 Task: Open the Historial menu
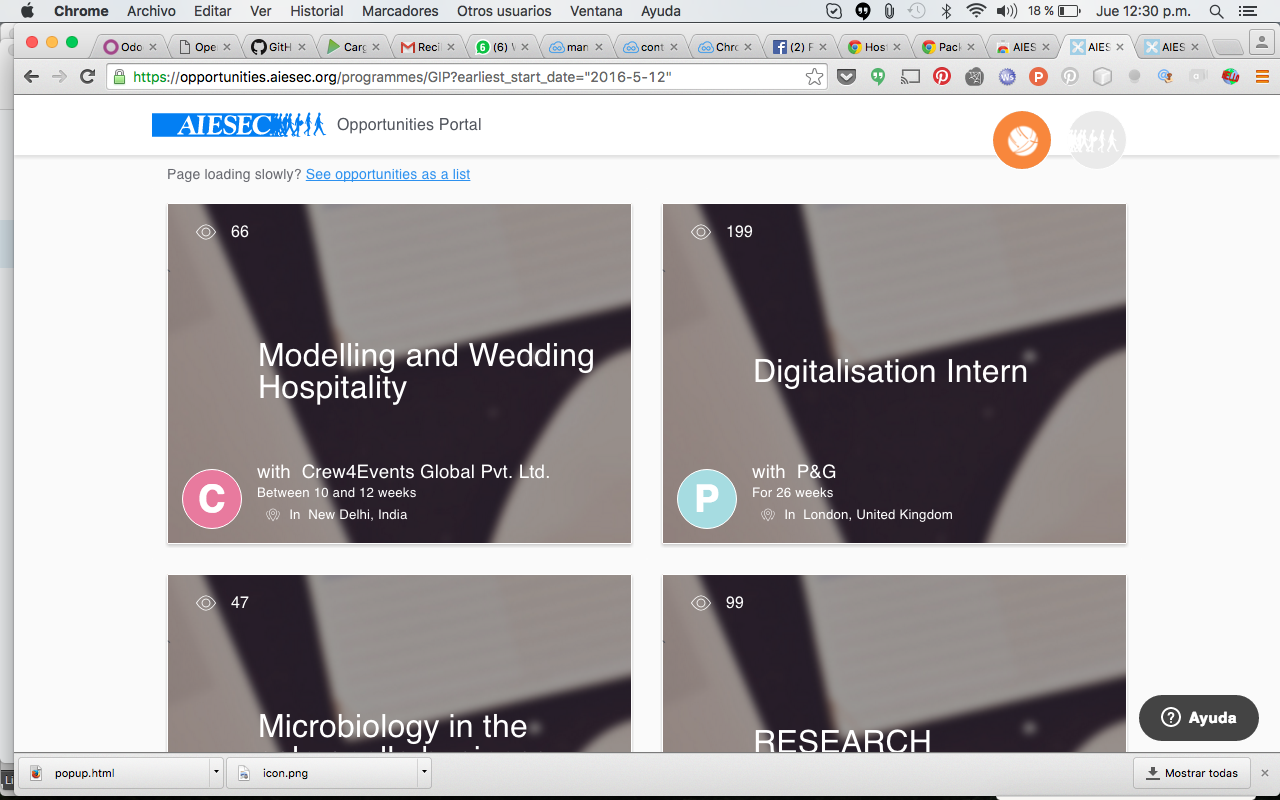[x=316, y=11]
